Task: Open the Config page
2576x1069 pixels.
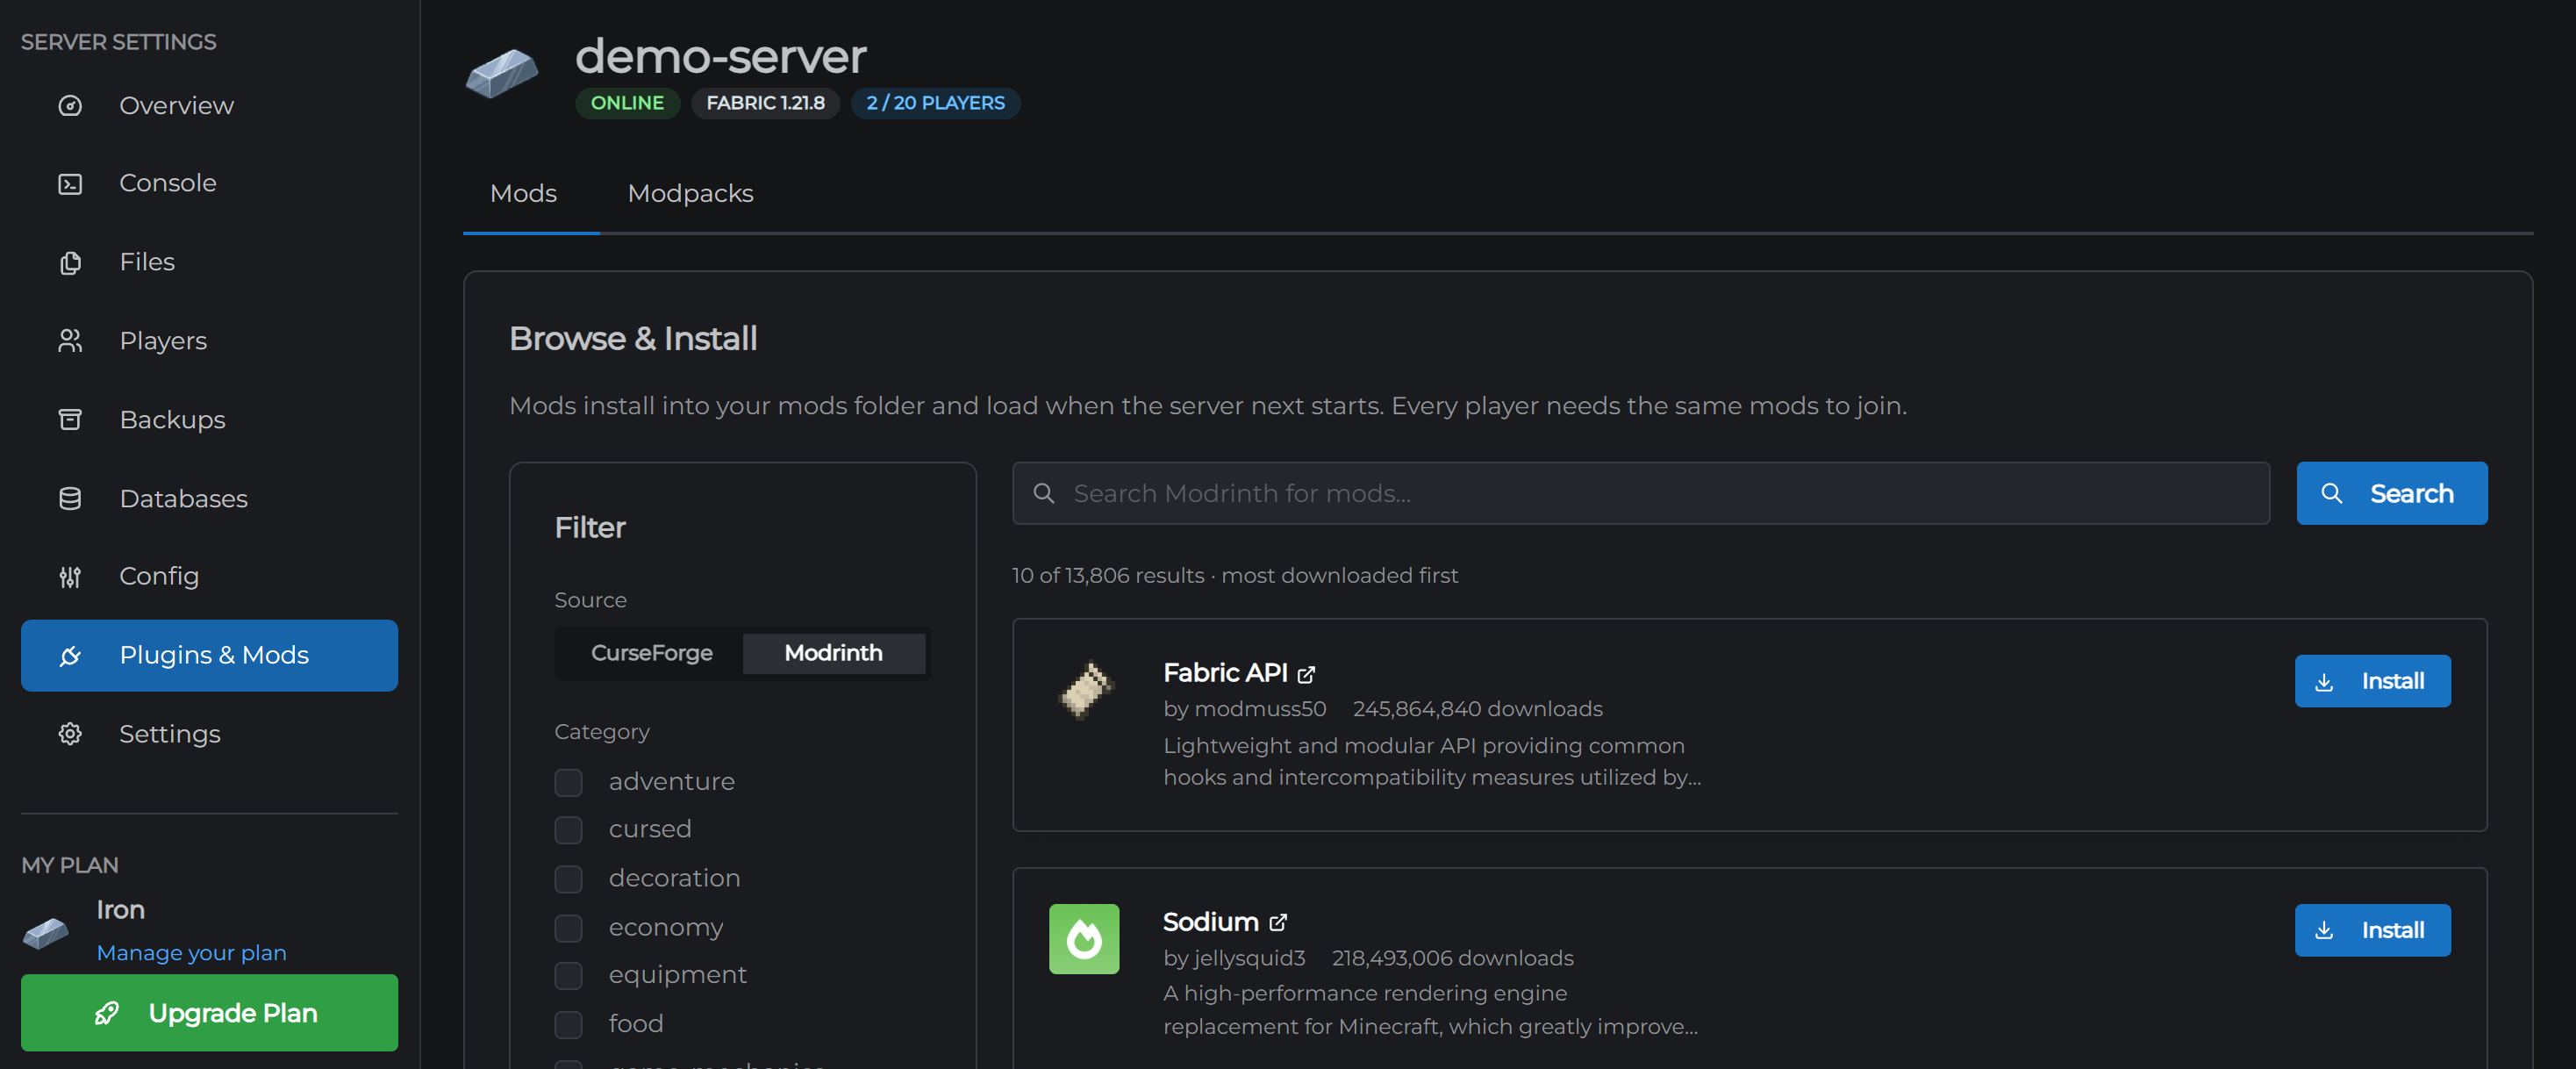Action: (x=209, y=576)
